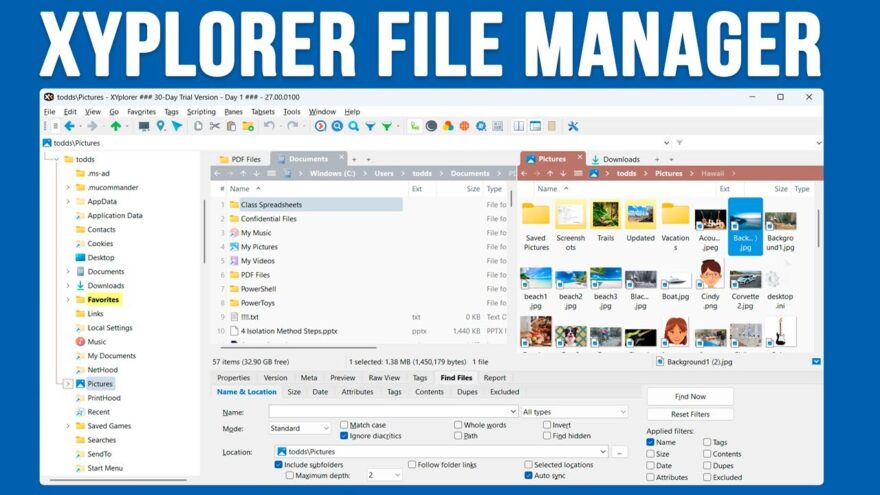Create a new folder via toolbar icon
The image size is (880, 495).
[248, 126]
